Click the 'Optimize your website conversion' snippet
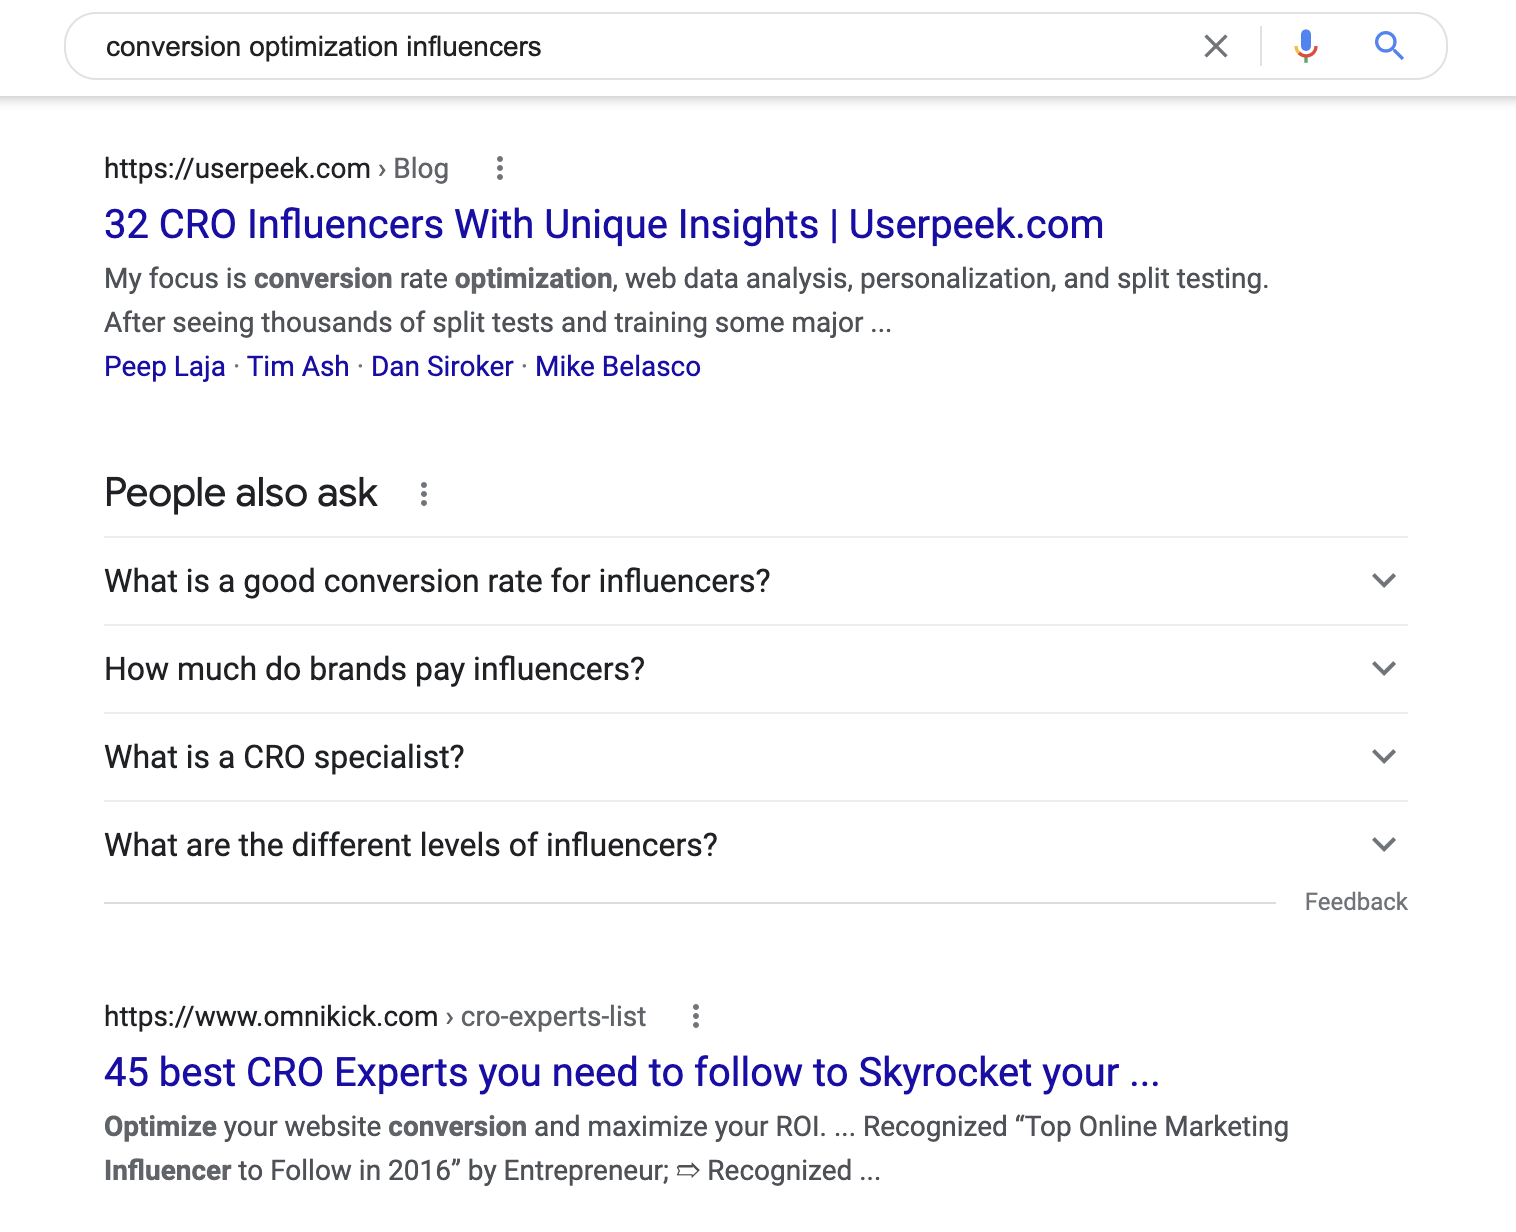The height and width of the screenshot is (1232, 1516). (x=696, y=1148)
